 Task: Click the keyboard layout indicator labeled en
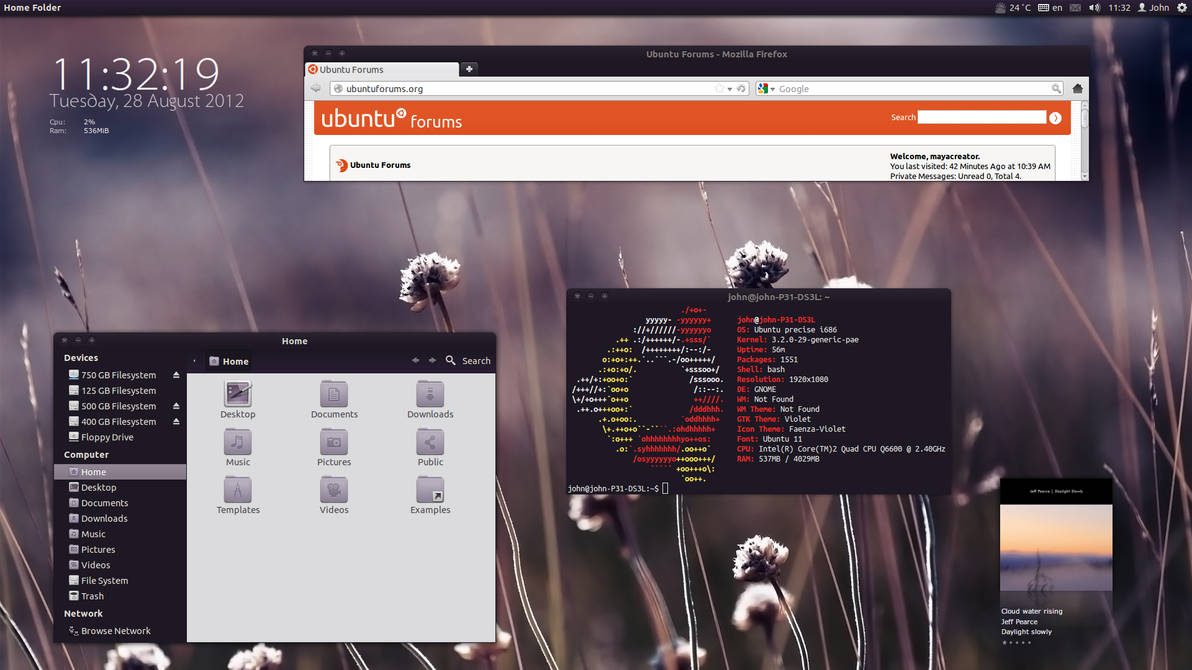(x=1052, y=7)
